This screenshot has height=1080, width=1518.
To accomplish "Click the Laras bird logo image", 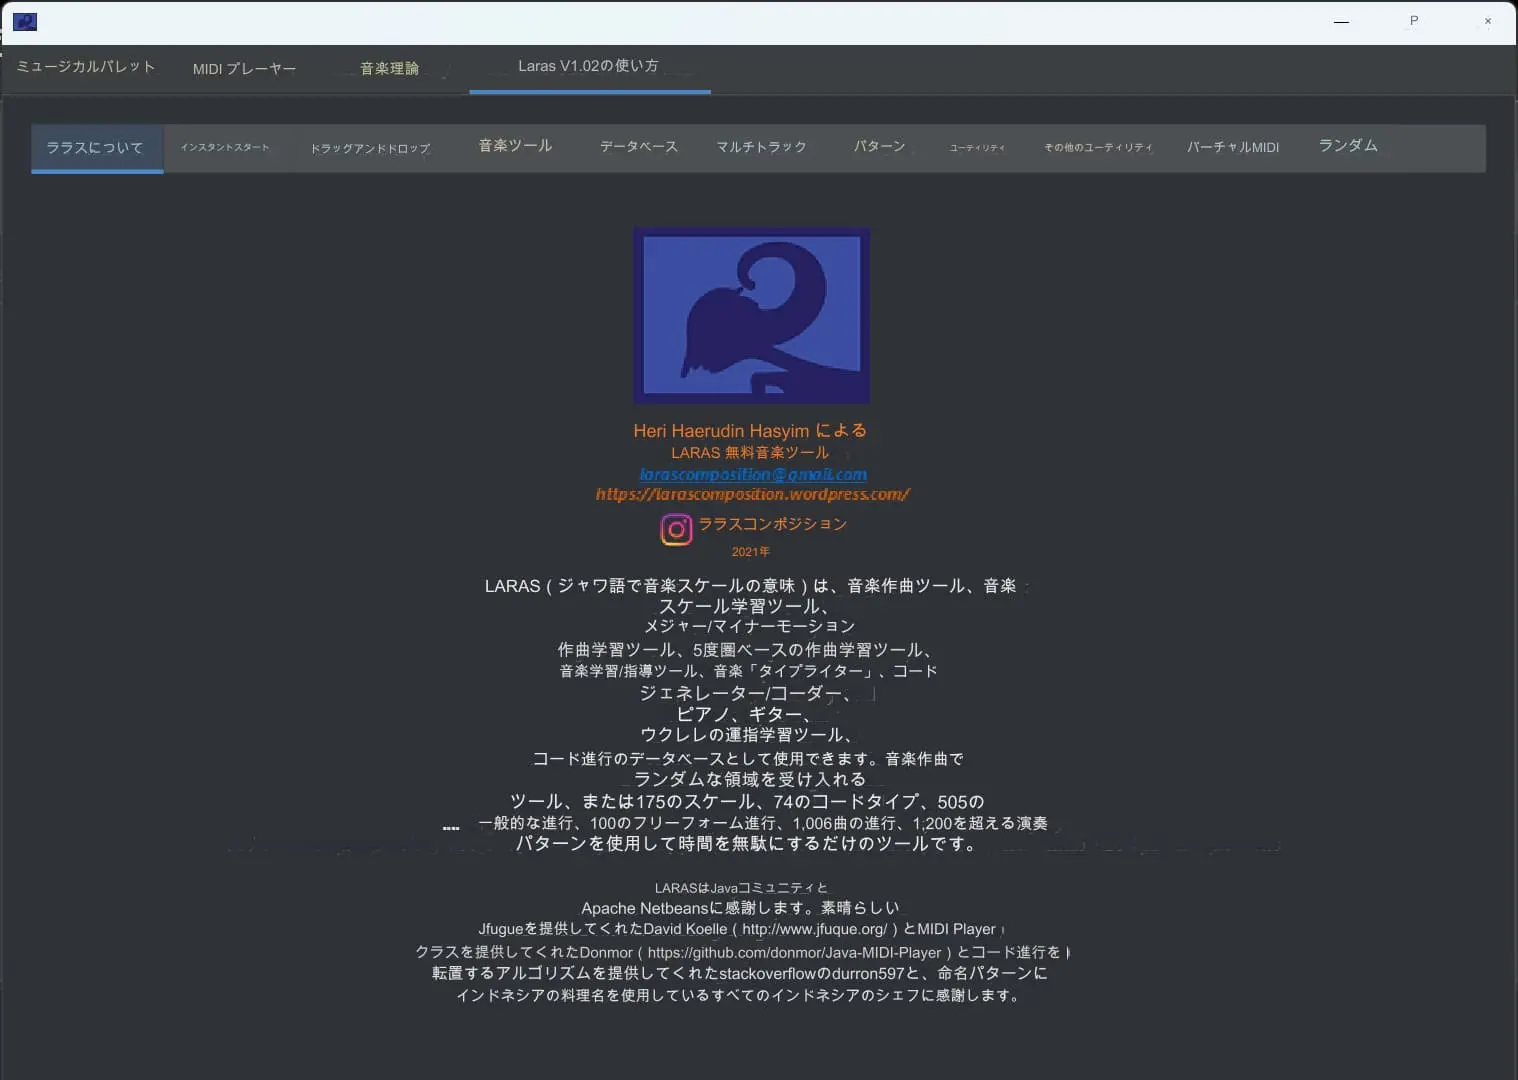I will pyautogui.click(x=751, y=316).
